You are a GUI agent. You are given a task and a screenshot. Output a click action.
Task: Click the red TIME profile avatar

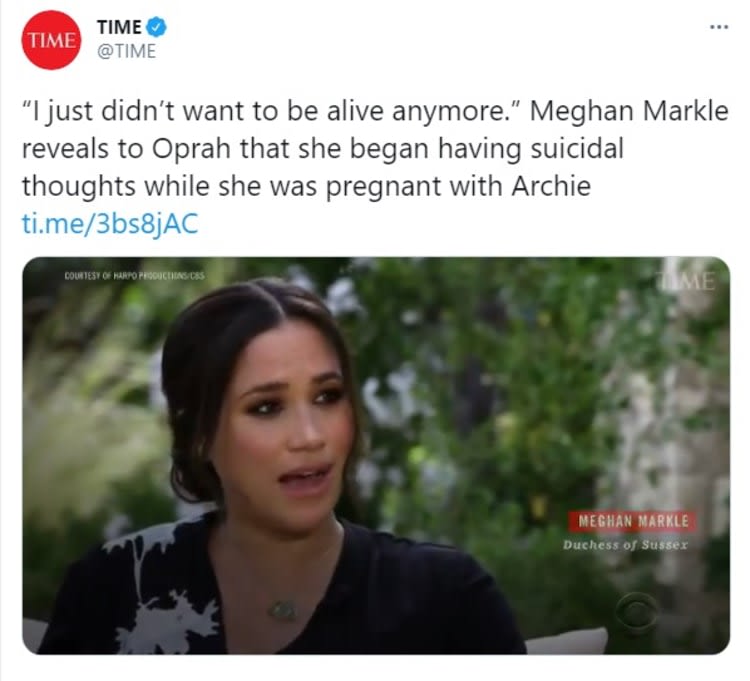click(51, 39)
